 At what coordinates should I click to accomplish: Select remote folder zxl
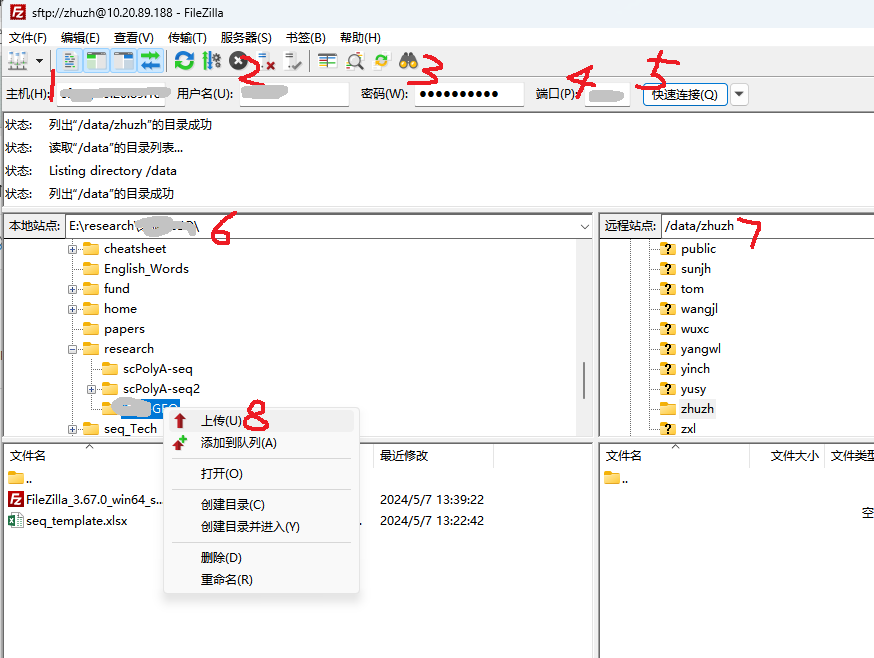tap(688, 429)
